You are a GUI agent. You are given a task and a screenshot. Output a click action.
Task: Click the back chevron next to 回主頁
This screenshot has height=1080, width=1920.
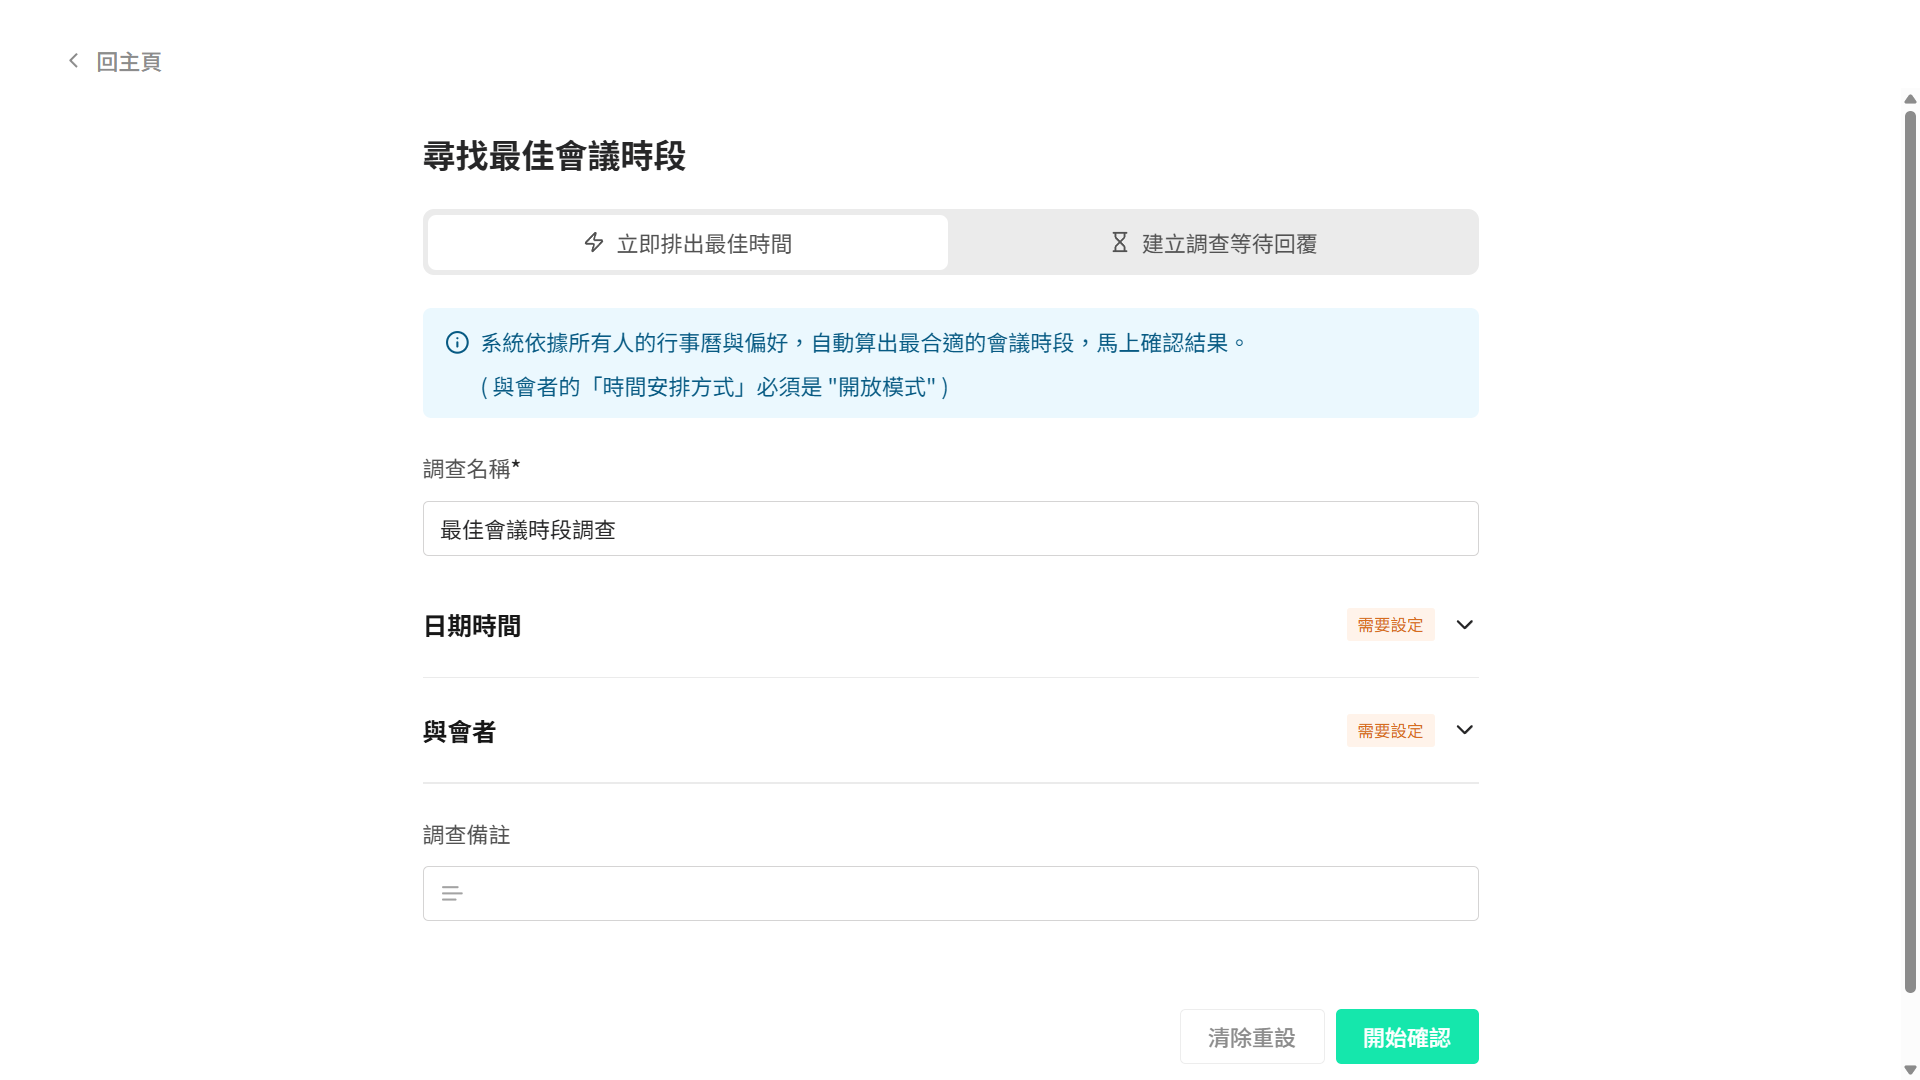(73, 60)
